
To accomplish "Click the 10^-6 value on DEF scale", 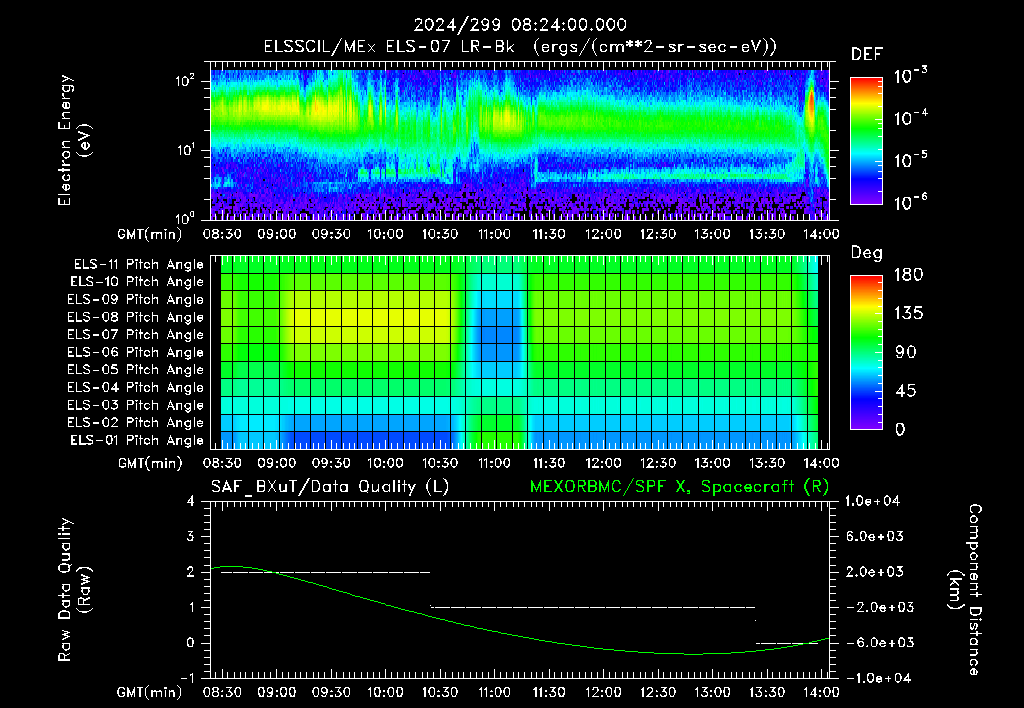I will pos(910,202).
